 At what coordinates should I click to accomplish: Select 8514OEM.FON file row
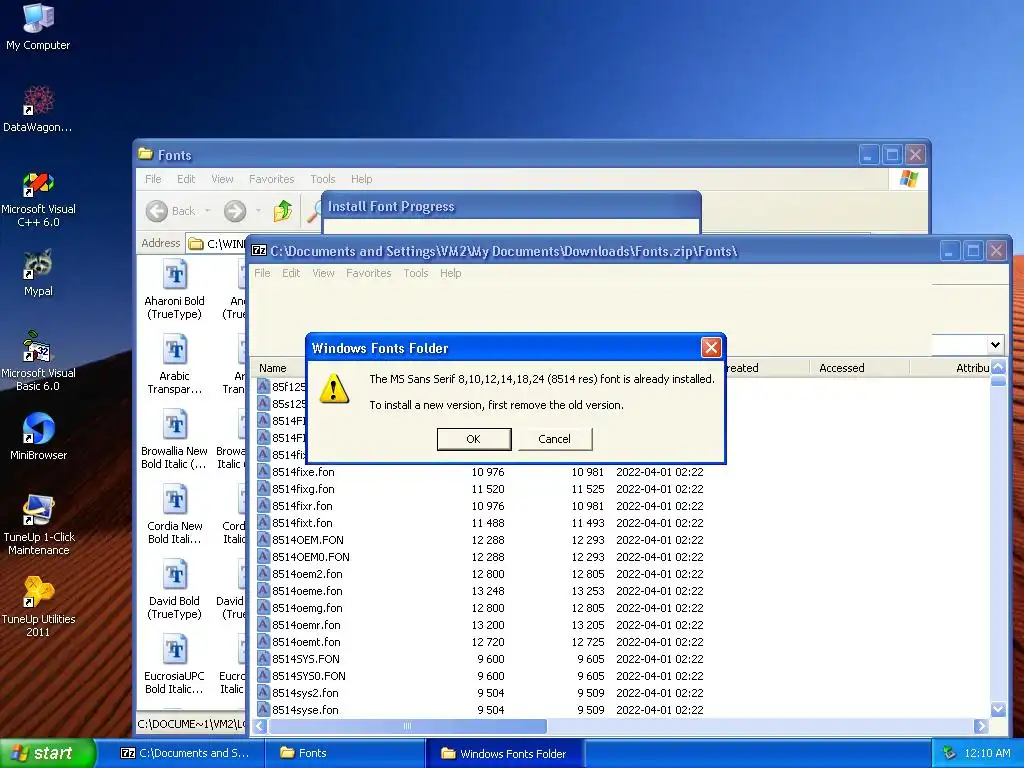[481, 539]
